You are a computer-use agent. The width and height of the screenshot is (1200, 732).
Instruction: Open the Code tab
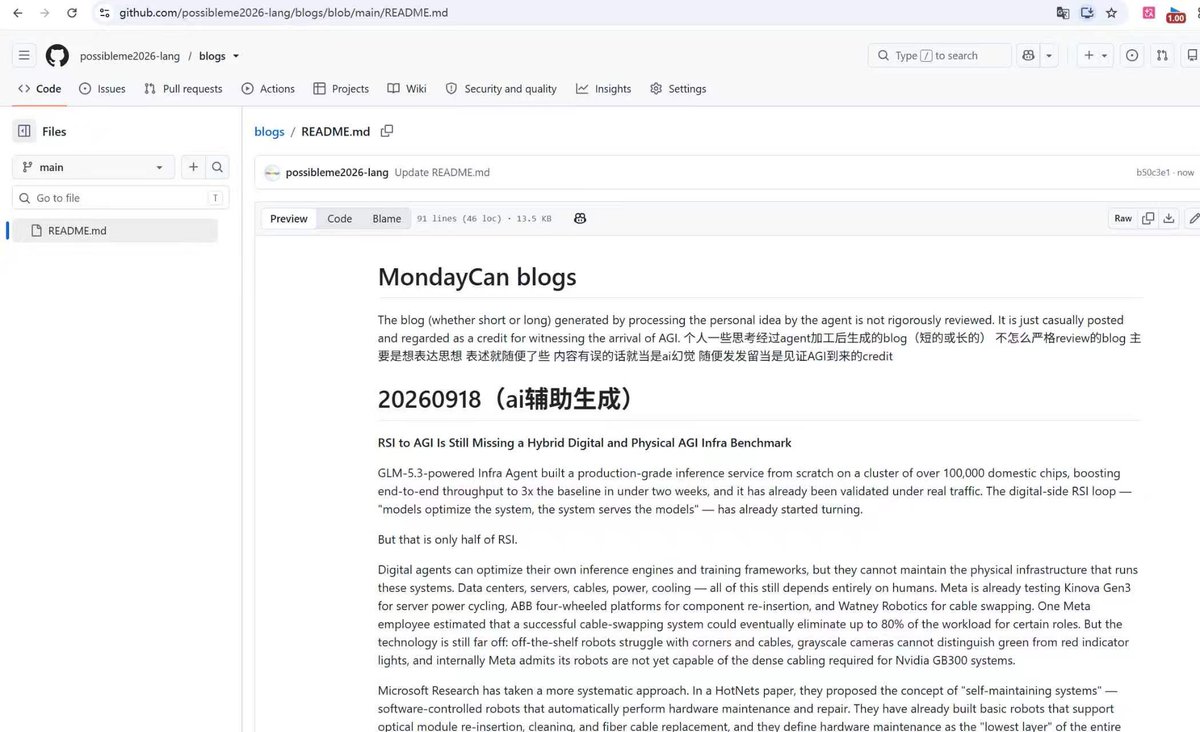40,89
